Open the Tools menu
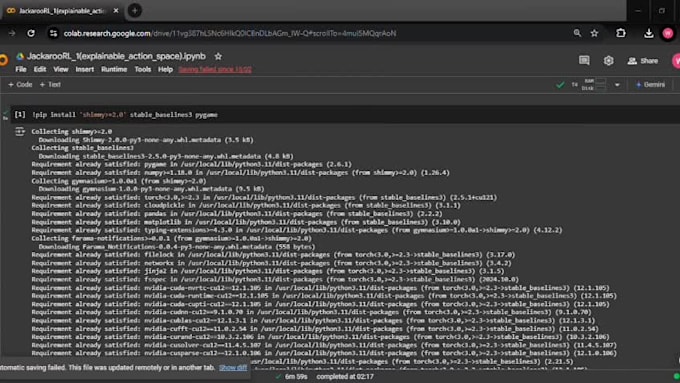 143,69
